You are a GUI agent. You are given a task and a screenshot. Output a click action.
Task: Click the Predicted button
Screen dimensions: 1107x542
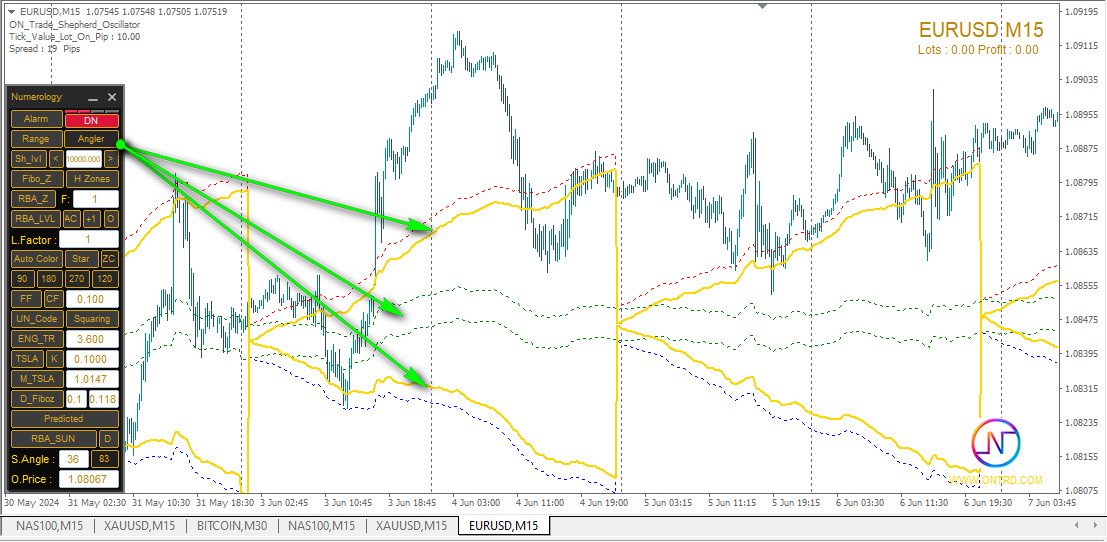64,419
